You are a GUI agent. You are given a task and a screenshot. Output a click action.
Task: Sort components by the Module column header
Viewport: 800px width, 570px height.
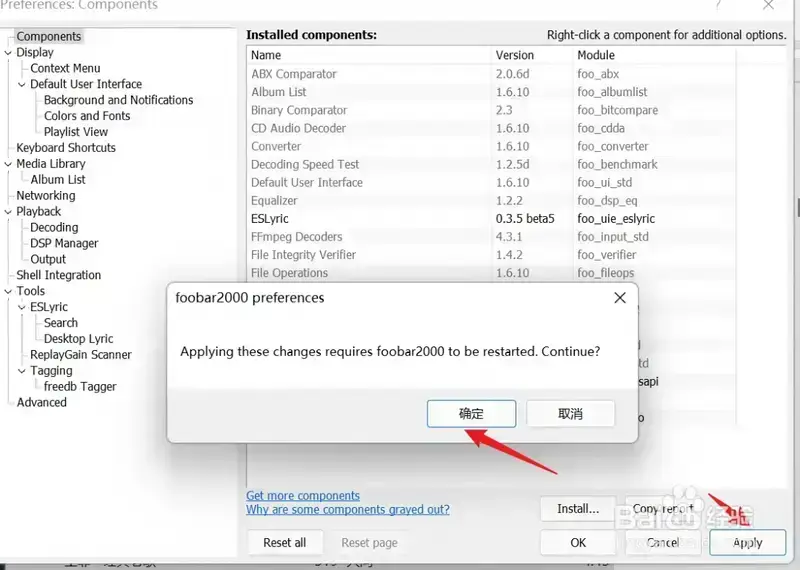596,55
